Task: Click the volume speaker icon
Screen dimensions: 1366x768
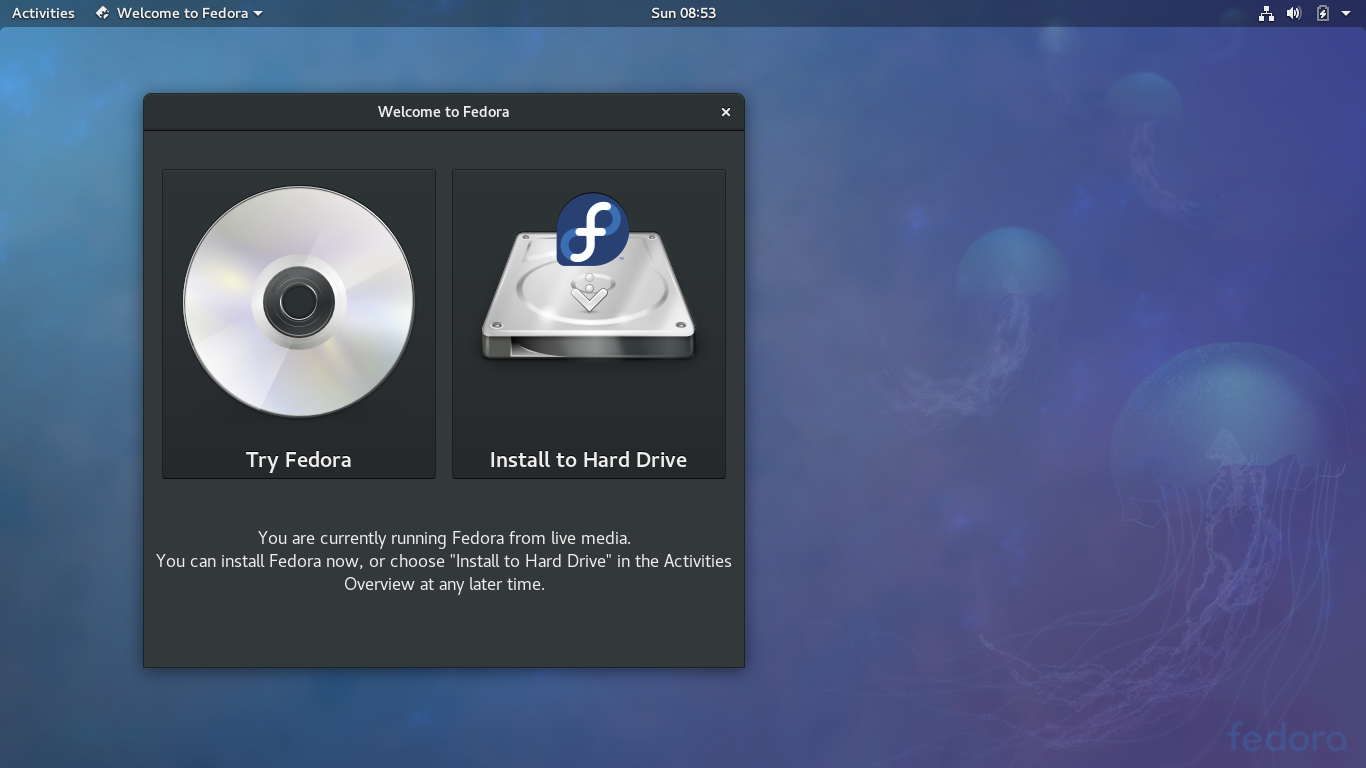Action: 1294,13
